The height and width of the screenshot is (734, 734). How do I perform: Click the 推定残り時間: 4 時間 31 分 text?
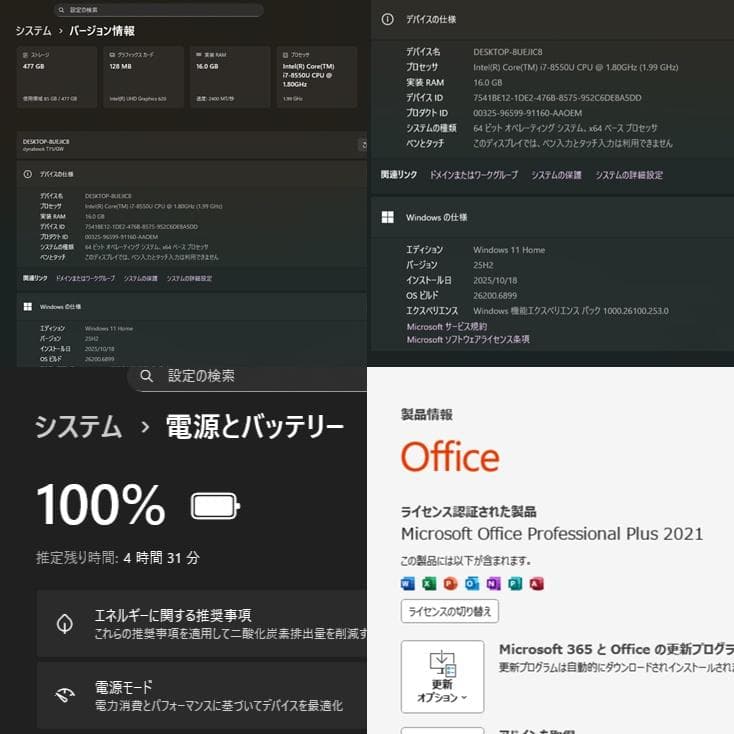pos(118,558)
